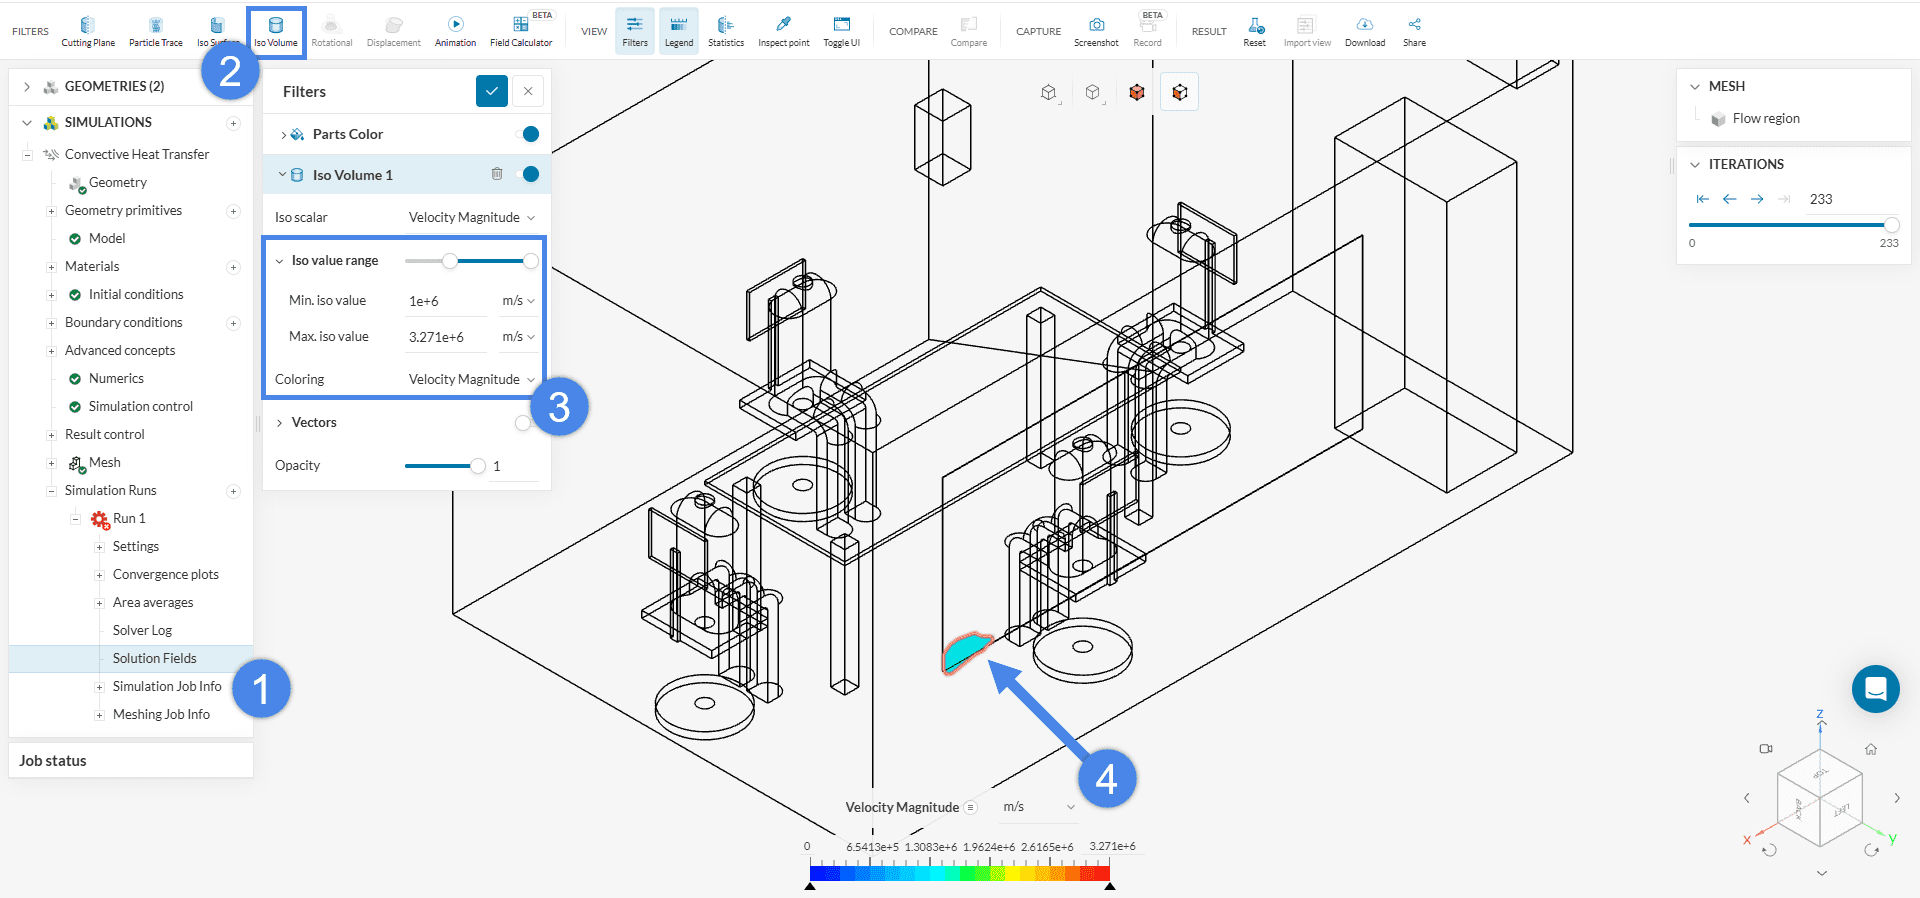This screenshot has height=898, width=1920.
Task: Open the Statistics view
Action: click(x=725, y=31)
